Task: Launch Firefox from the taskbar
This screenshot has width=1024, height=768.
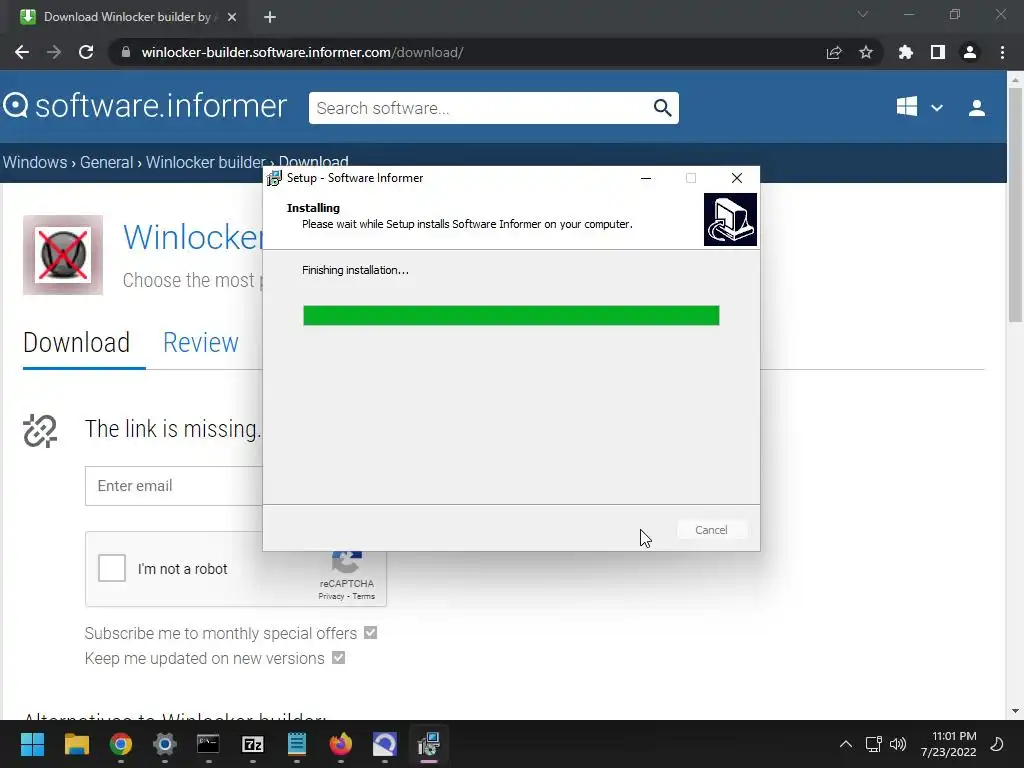Action: click(340, 744)
